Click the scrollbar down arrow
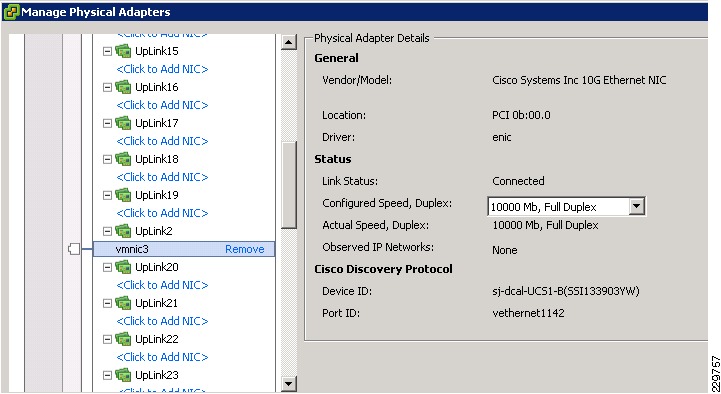Viewport: 721px width, 394px height. (289, 383)
